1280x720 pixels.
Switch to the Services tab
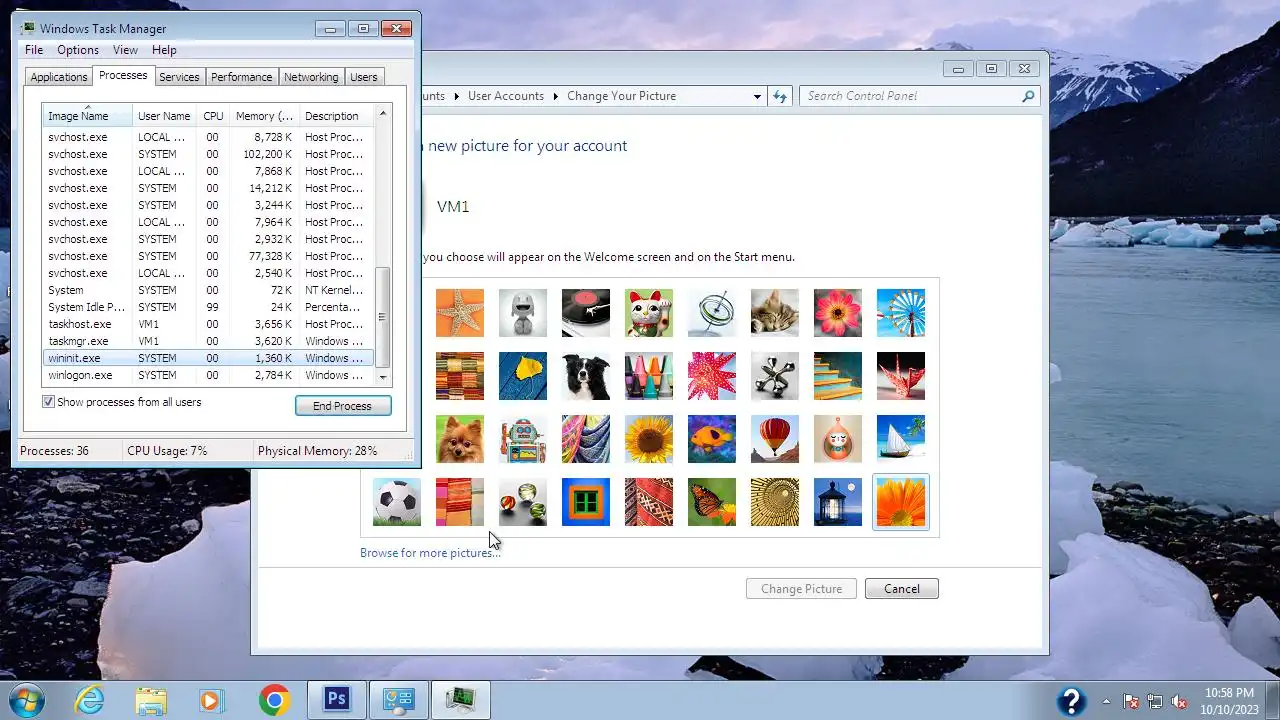179,77
